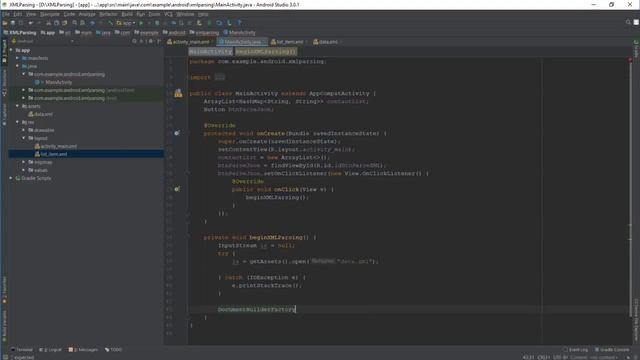Collapse the java folder
This screenshot has width=640, height=360.
[x=18, y=66]
